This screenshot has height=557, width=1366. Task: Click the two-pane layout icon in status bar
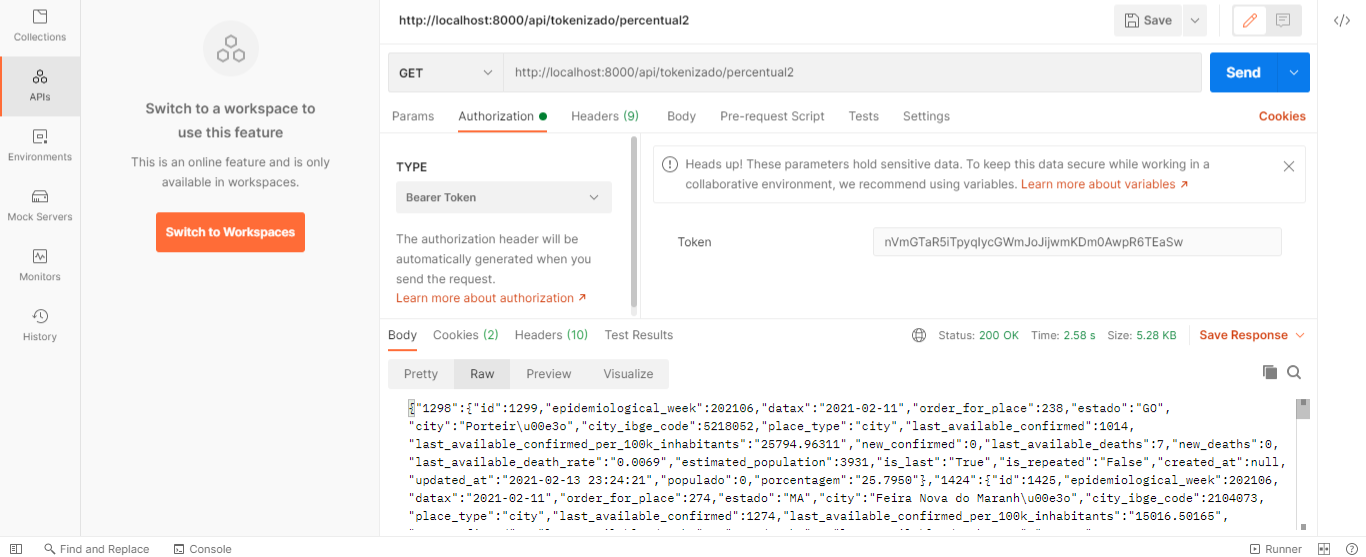pyautogui.click(x=1324, y=549)
